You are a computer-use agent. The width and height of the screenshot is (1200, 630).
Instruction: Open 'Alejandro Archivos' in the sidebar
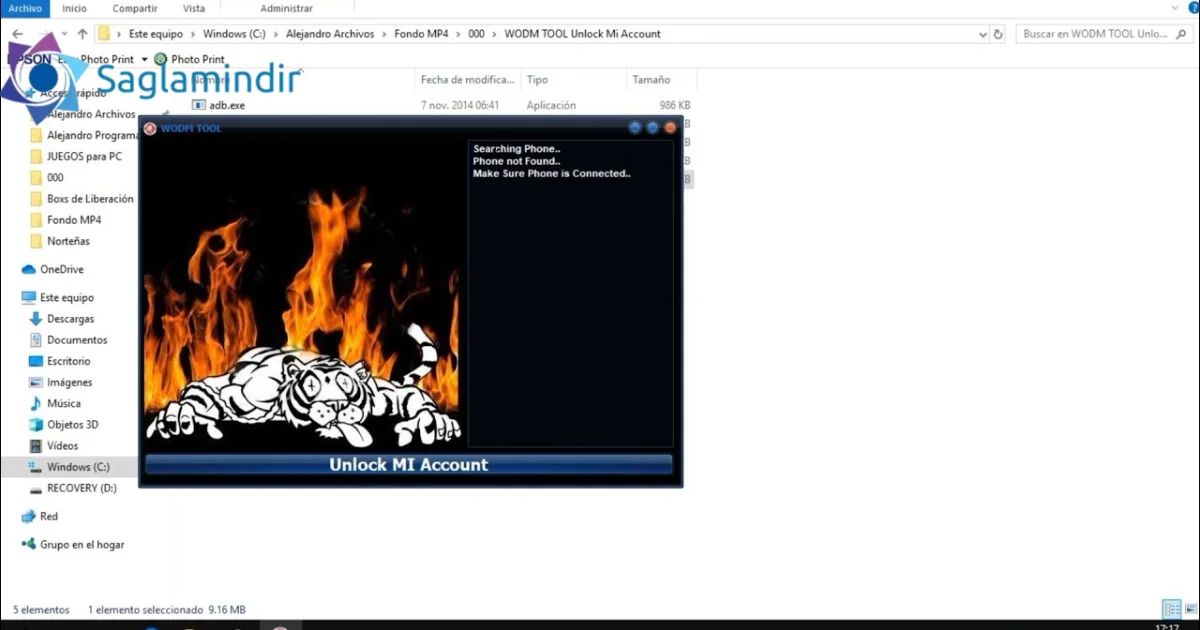[x=91, y=114]
